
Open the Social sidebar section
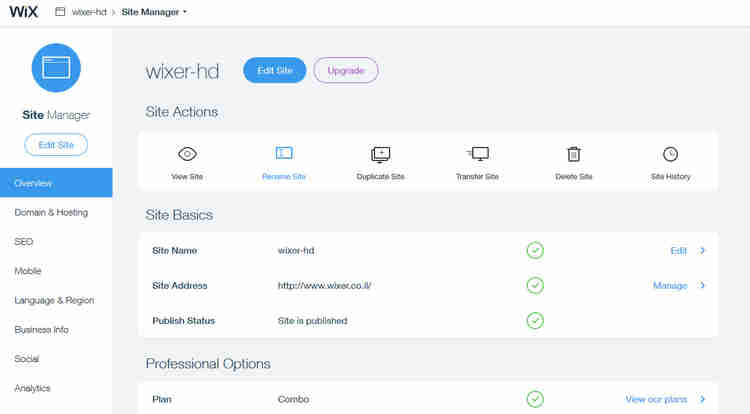[27, 359]
